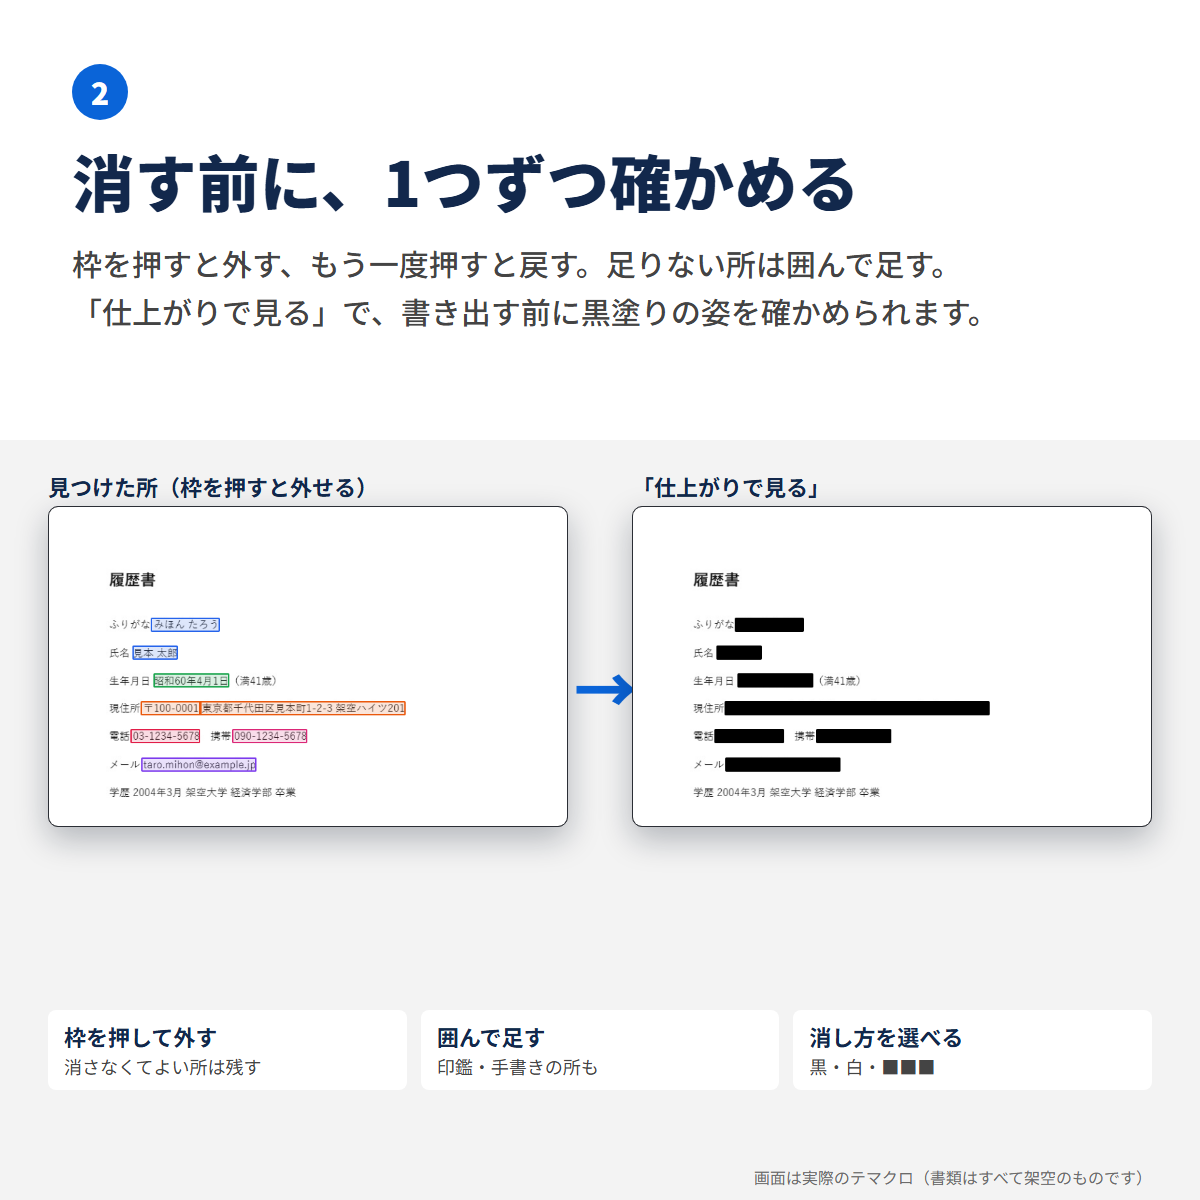Click the 履歴書 heading in the preview document

click(716, 580)
